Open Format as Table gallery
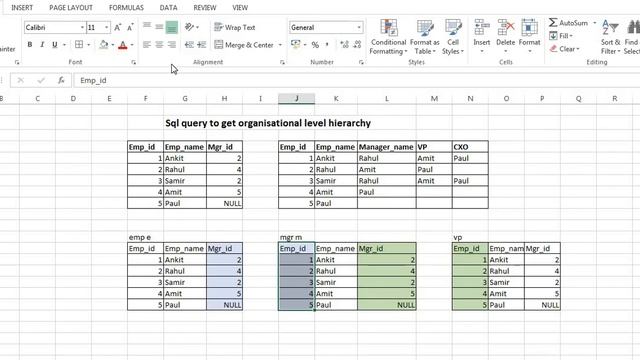 click(x=424, y=37)
